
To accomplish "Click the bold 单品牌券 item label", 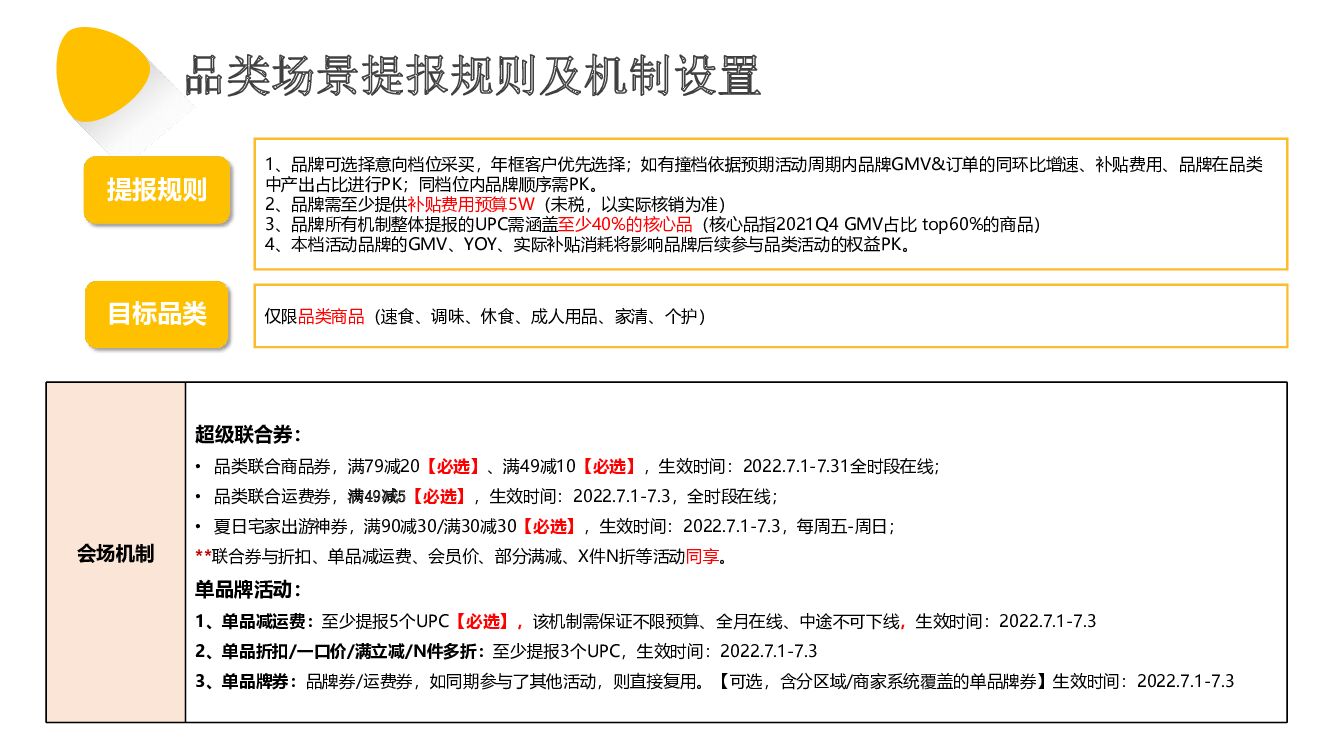I will coord(246,681).
